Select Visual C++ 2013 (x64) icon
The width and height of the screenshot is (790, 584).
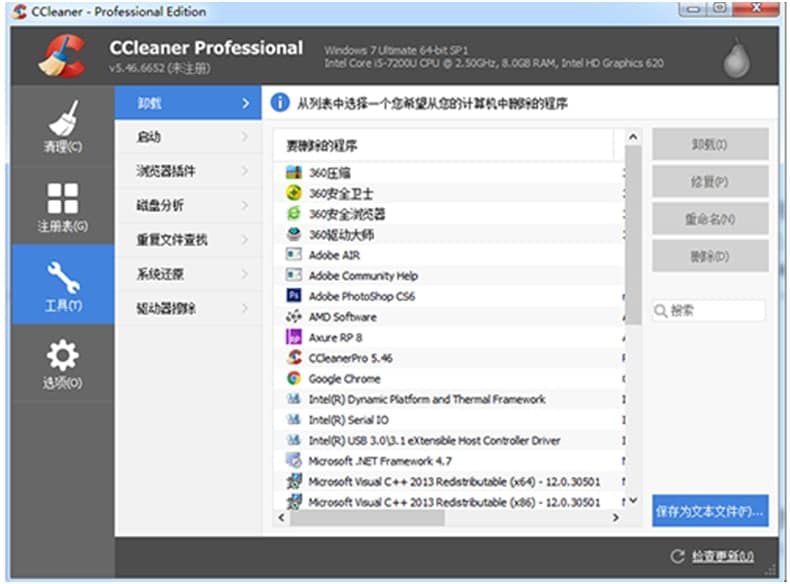[294, 481]
